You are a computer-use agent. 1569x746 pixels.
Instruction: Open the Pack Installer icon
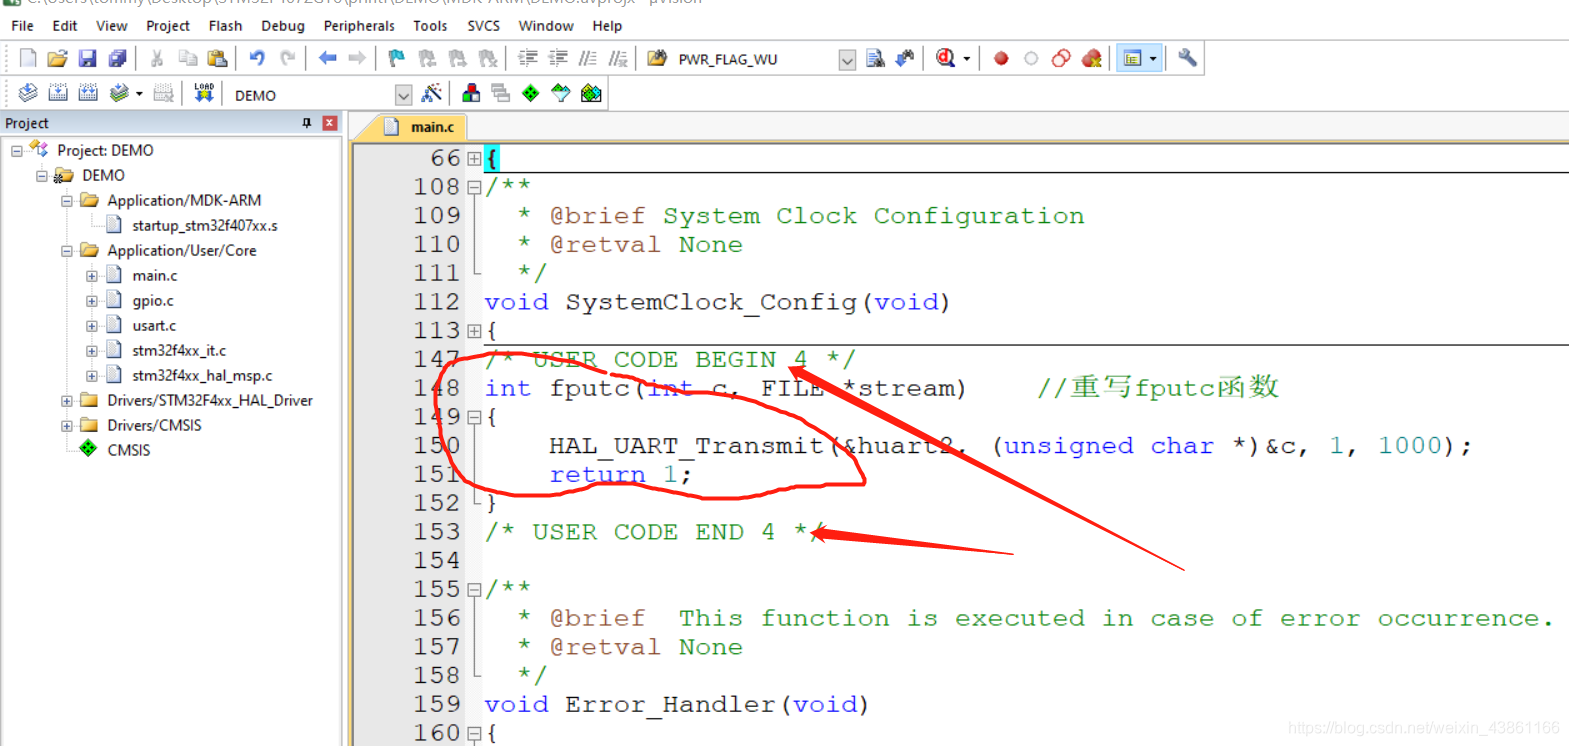591,93
